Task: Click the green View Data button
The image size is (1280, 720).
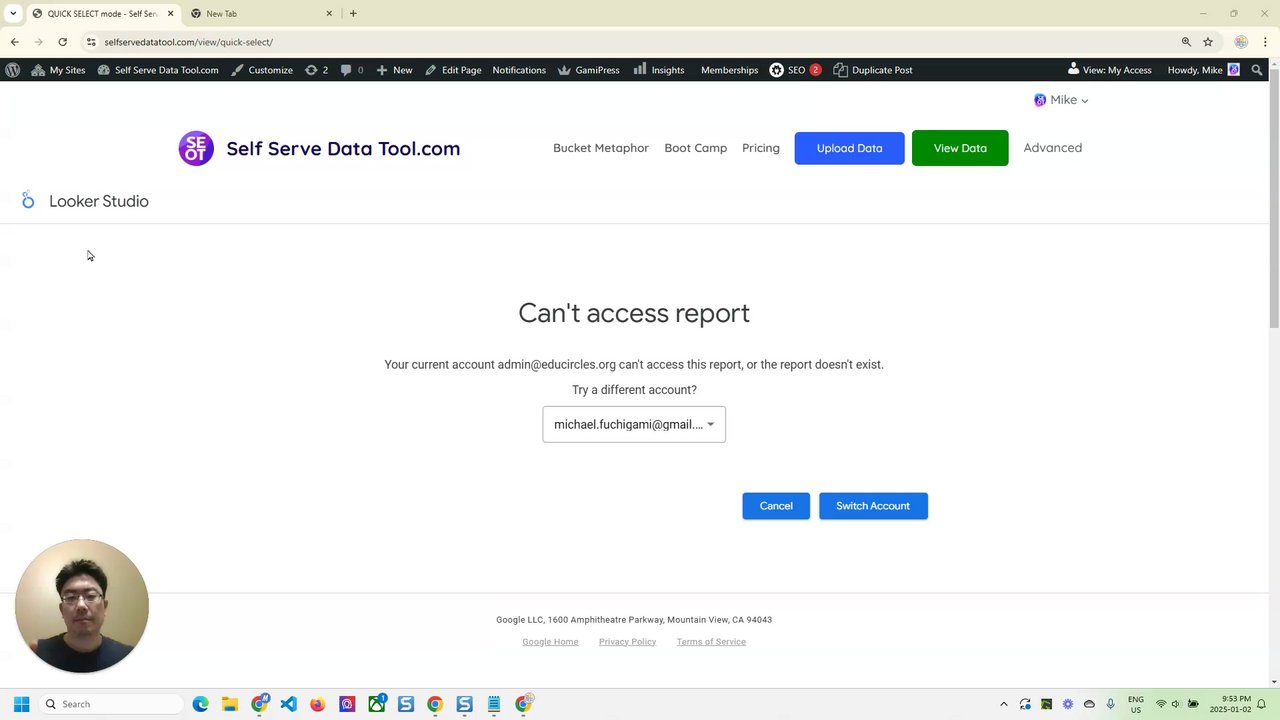Action: [x=960, y=148]
